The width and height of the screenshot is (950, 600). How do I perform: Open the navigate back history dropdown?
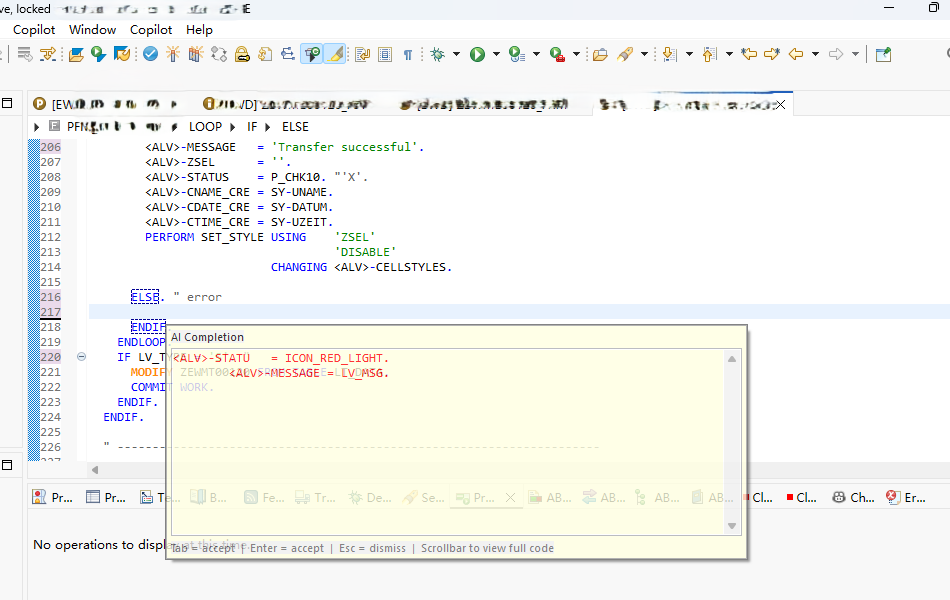pos(815,55)
